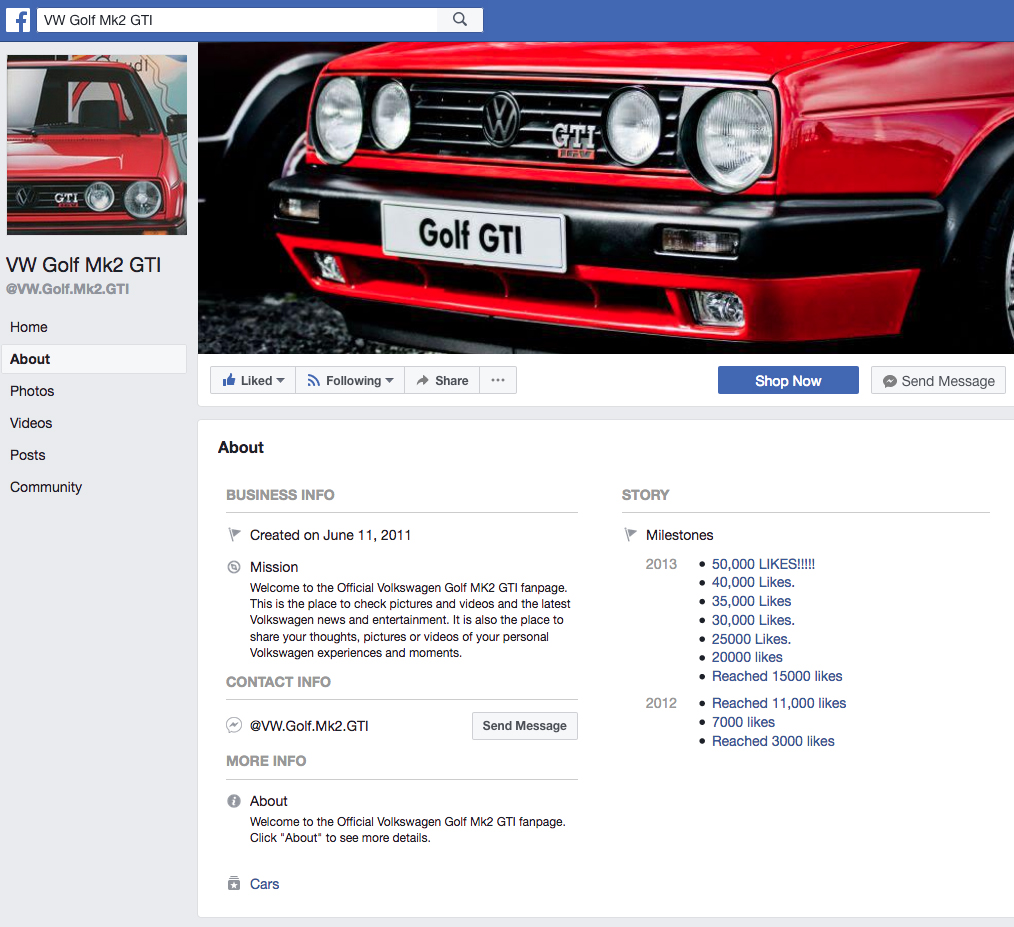Click the Cars category icon
This screenshot has width=1014, height=927.
click(x=234, y=884)
